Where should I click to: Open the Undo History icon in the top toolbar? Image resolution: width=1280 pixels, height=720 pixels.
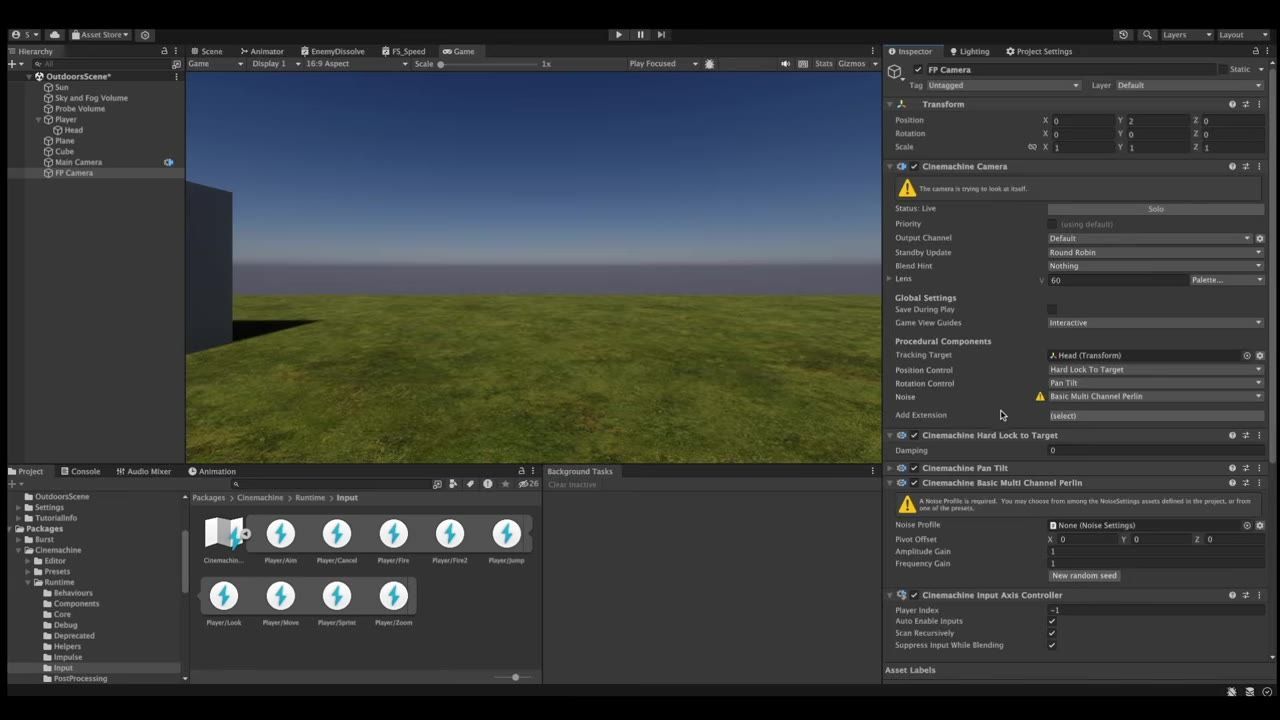pos(1123,35)
